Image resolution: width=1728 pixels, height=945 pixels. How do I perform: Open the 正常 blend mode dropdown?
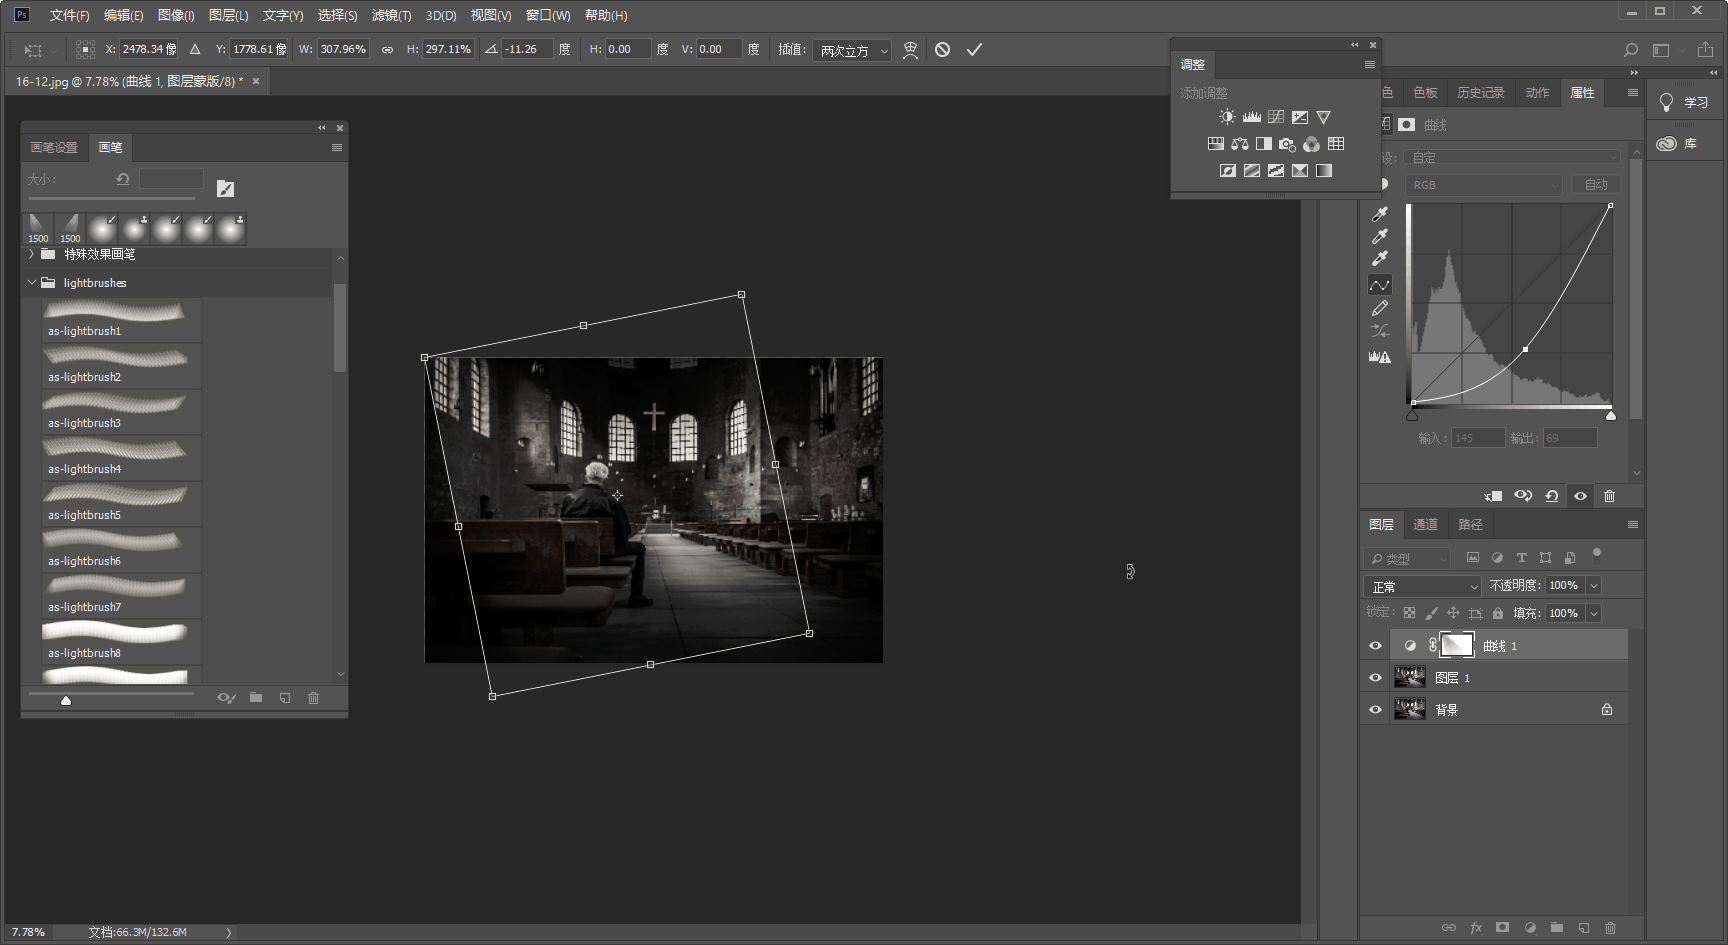coord(1421,586)
